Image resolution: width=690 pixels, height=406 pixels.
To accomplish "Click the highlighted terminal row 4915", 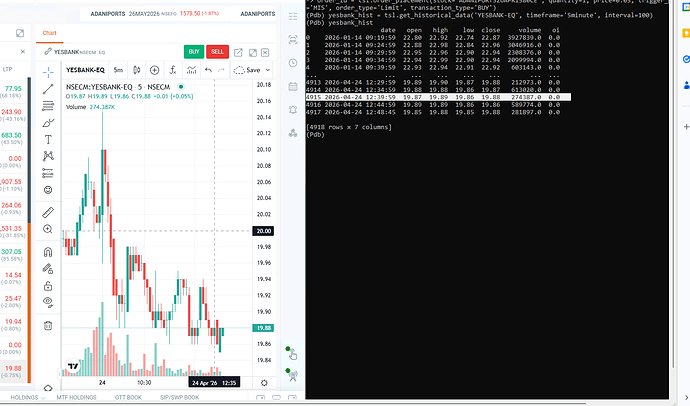I will 438,97.
